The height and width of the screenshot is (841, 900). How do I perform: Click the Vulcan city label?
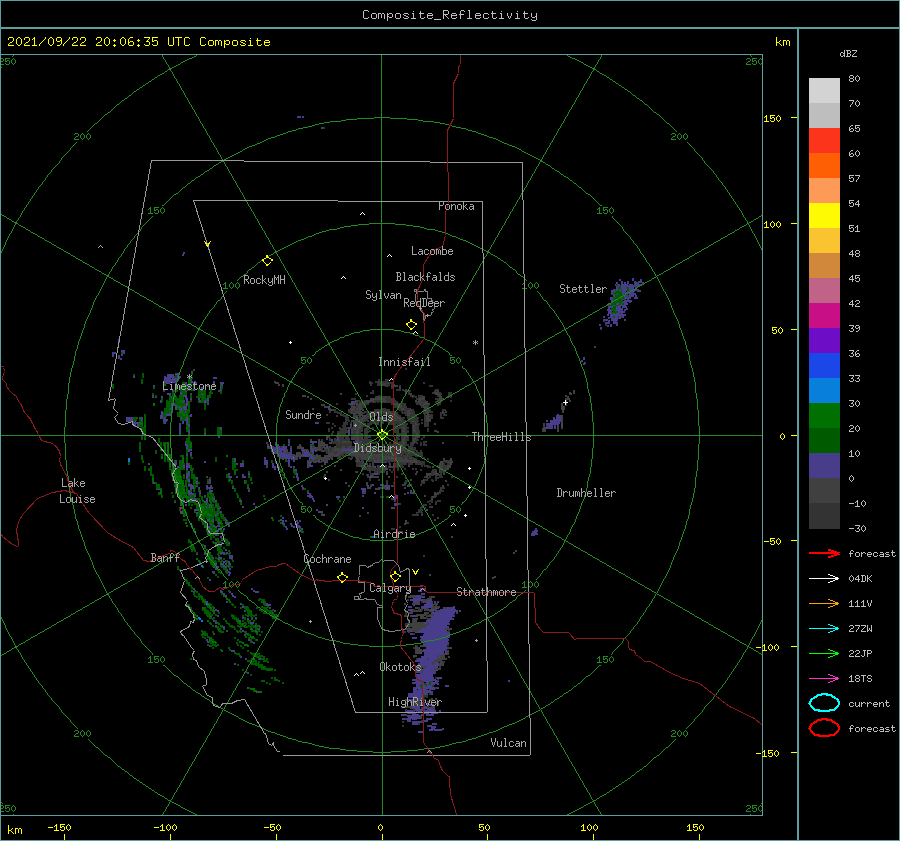click(x=509, y=743)
